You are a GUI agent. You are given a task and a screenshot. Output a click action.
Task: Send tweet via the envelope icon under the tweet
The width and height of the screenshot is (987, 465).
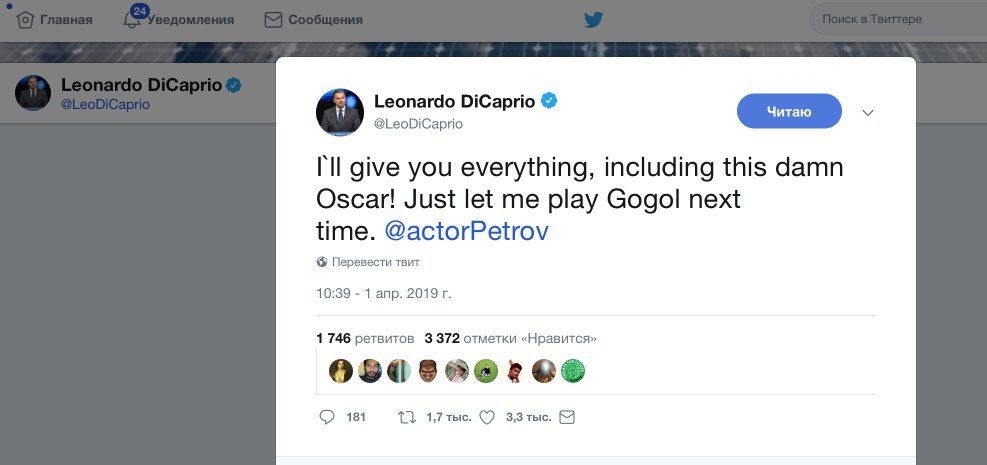567,416
